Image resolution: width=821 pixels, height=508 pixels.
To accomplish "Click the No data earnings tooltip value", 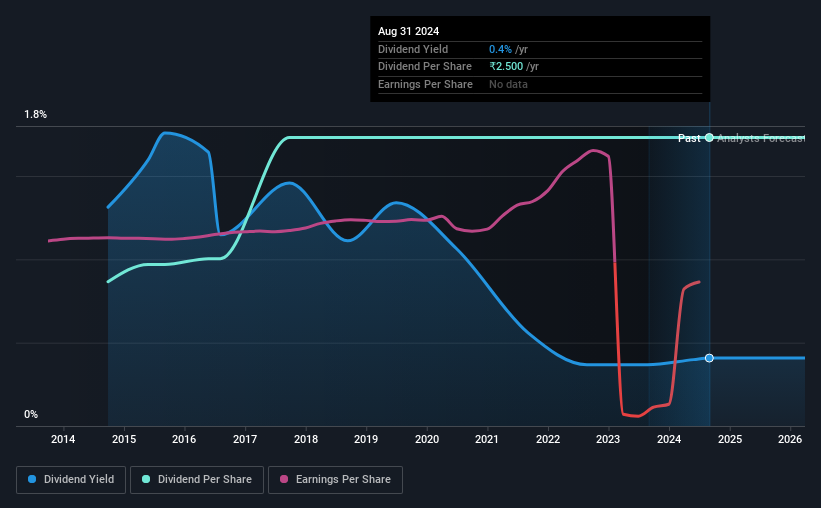I will [x=508, y=84].
